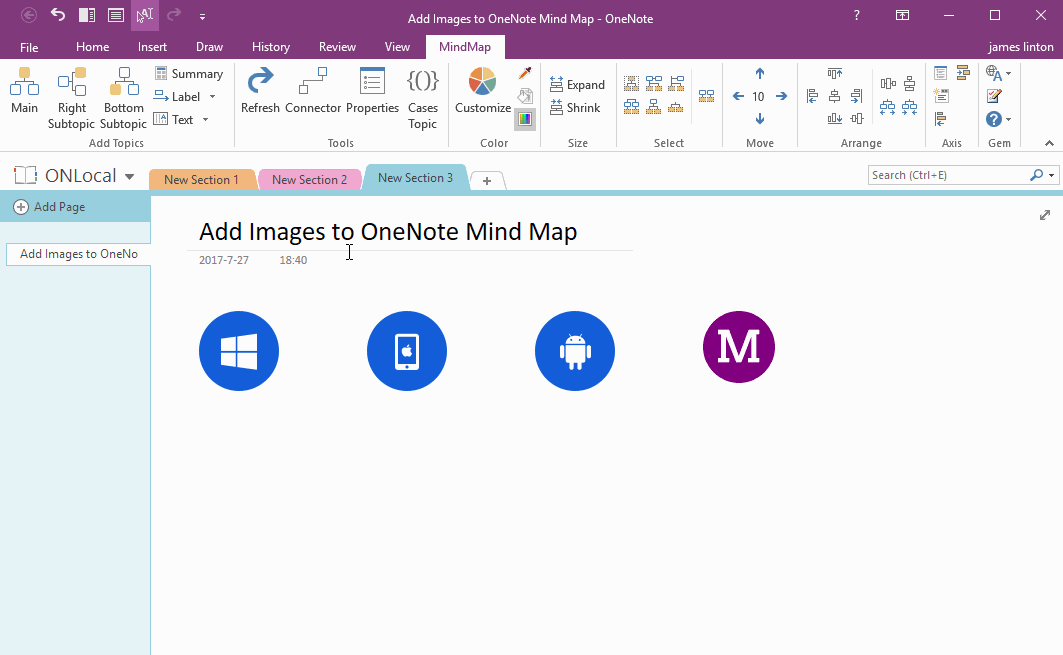Click the Add Page button

coord(48,206)
